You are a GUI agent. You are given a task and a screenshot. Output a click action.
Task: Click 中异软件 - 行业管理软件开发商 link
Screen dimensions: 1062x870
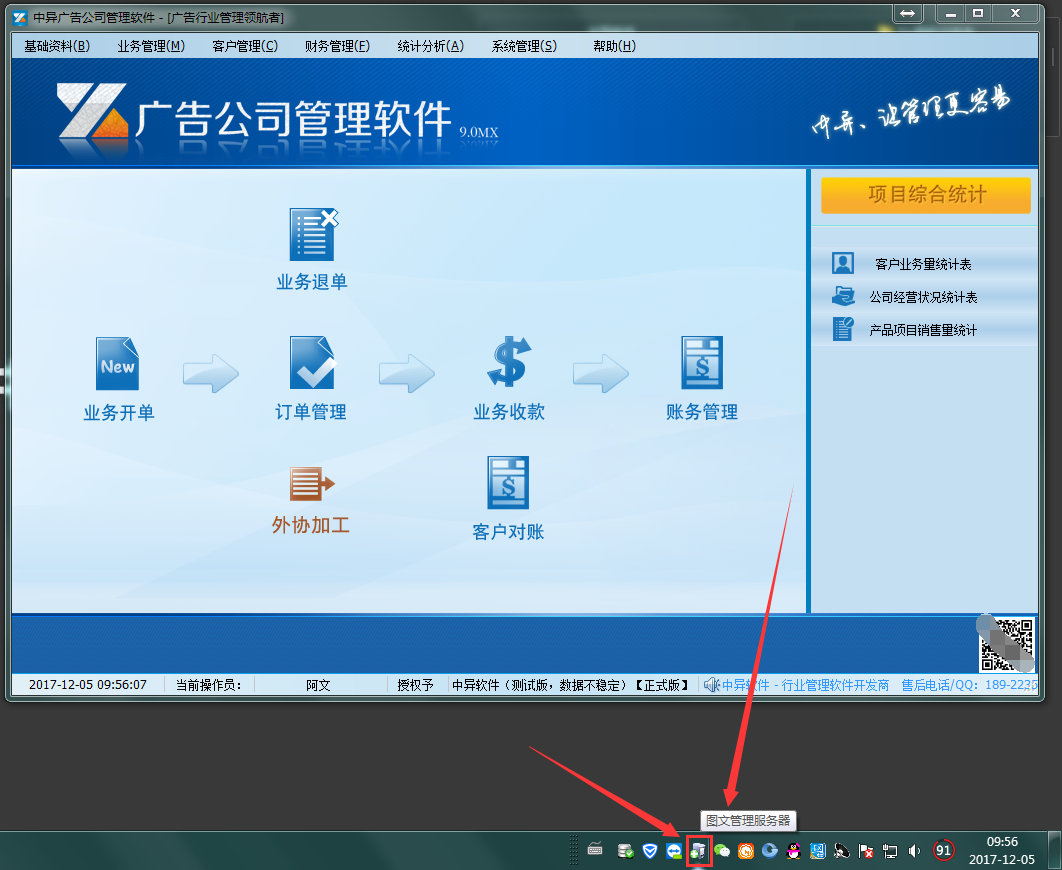(805, 685)
